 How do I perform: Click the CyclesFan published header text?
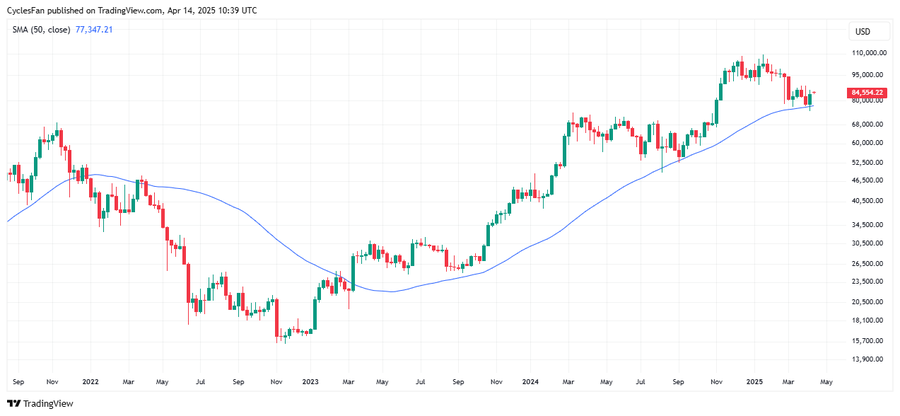click(x=131, y=10)
